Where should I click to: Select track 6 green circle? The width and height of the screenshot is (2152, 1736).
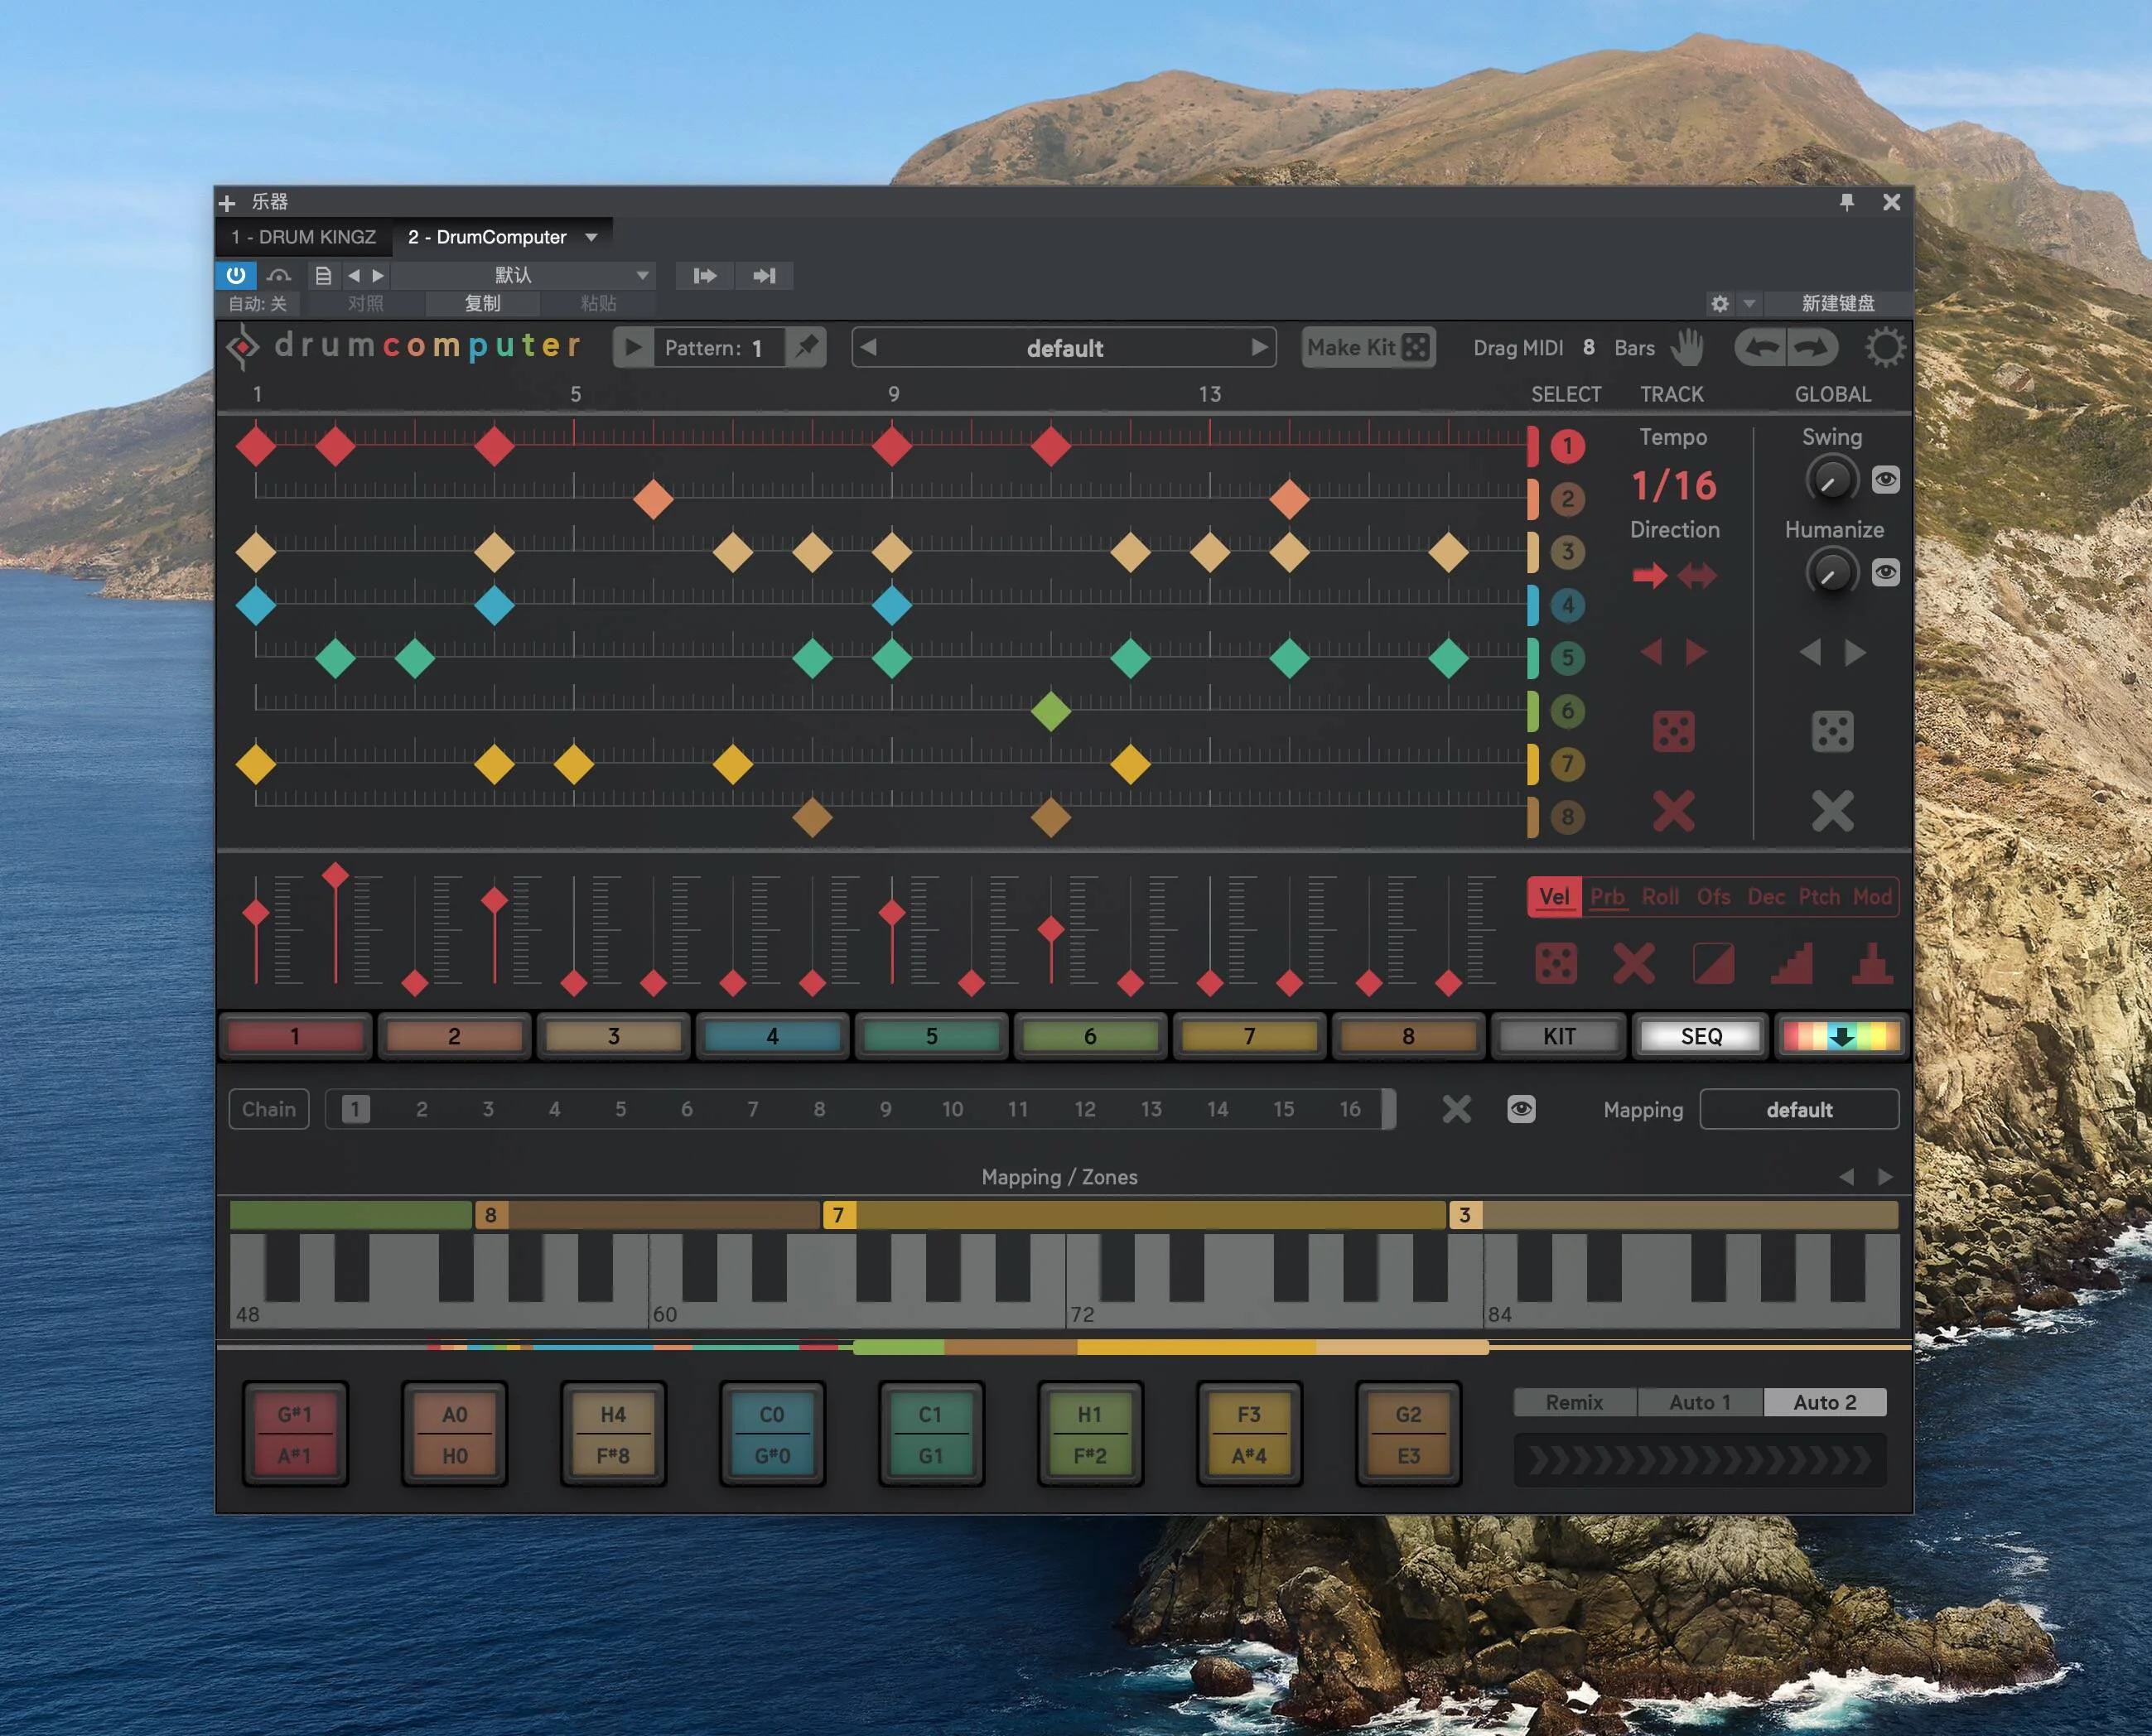tap(1567, 711)
